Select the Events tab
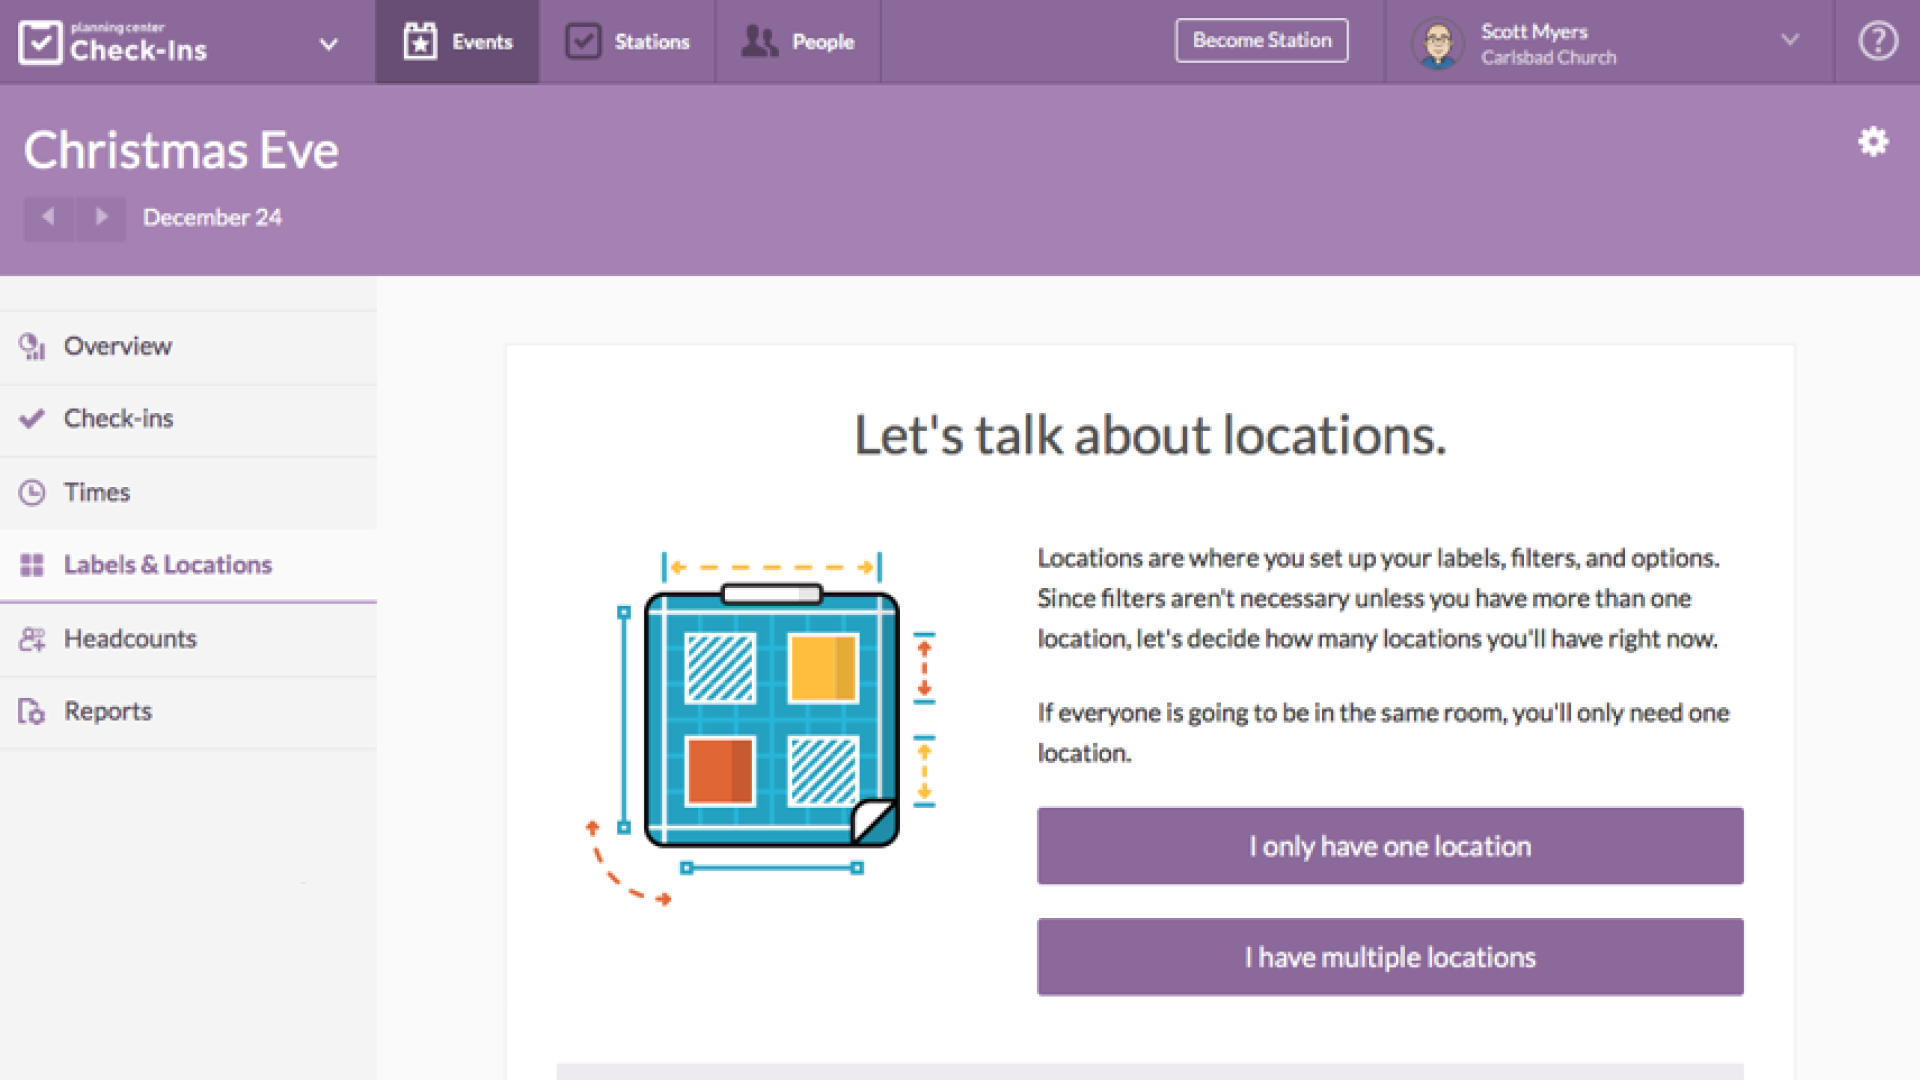Screen dimensions: 1920x1080 (457, 41)
